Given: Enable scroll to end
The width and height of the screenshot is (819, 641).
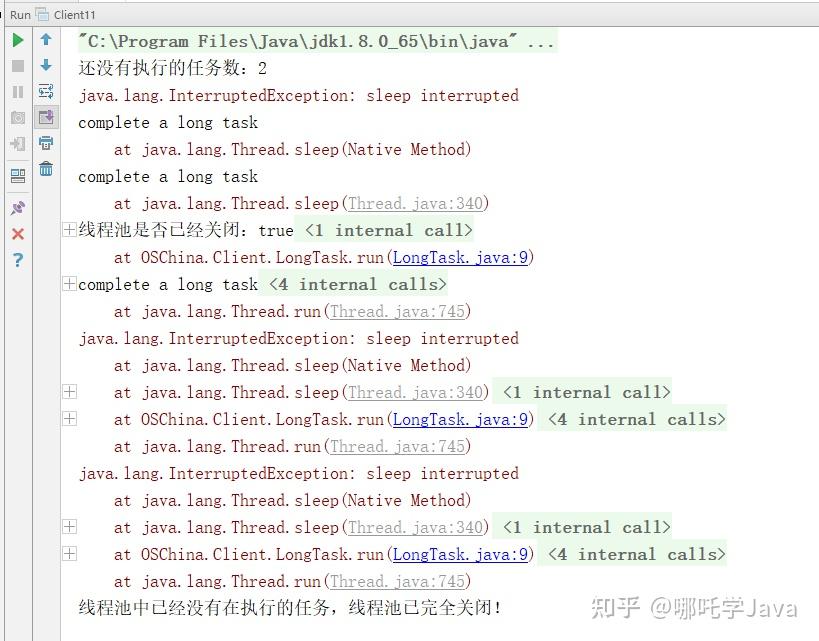Looking at the screenshot, I should pos(46,117).
